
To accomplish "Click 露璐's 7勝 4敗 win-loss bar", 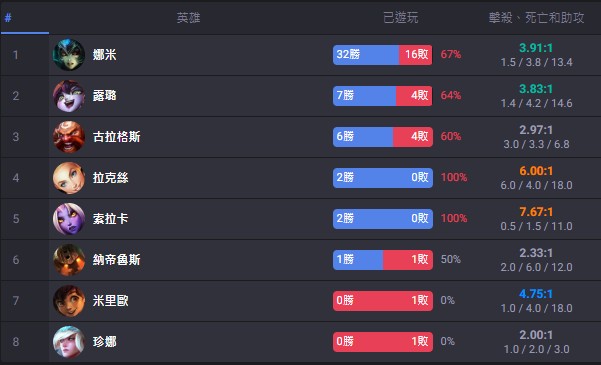I will pyautogui.click(x=383, y=95).
